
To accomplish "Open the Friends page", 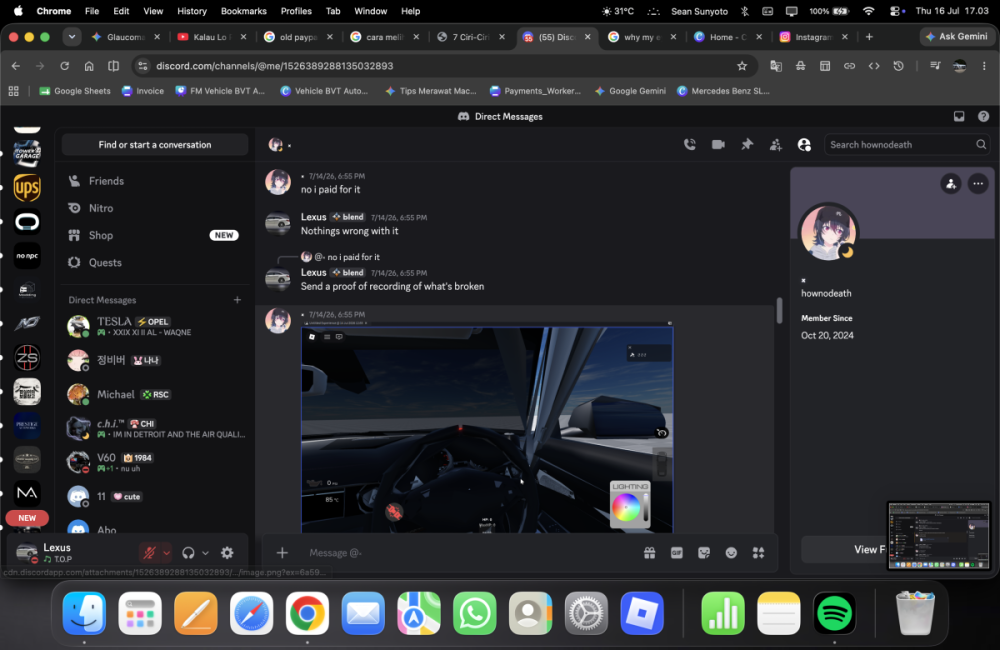I will [155, 181].
